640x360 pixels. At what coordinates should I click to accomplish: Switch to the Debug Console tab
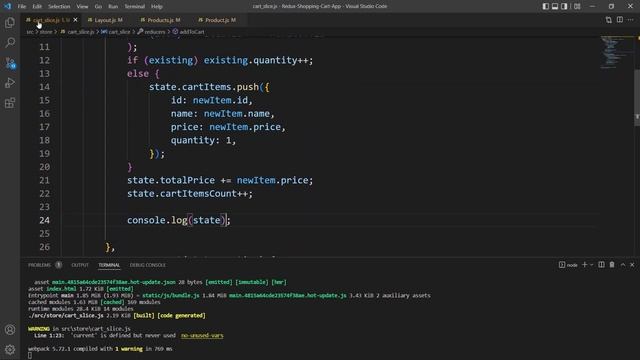tap(148, 265)
